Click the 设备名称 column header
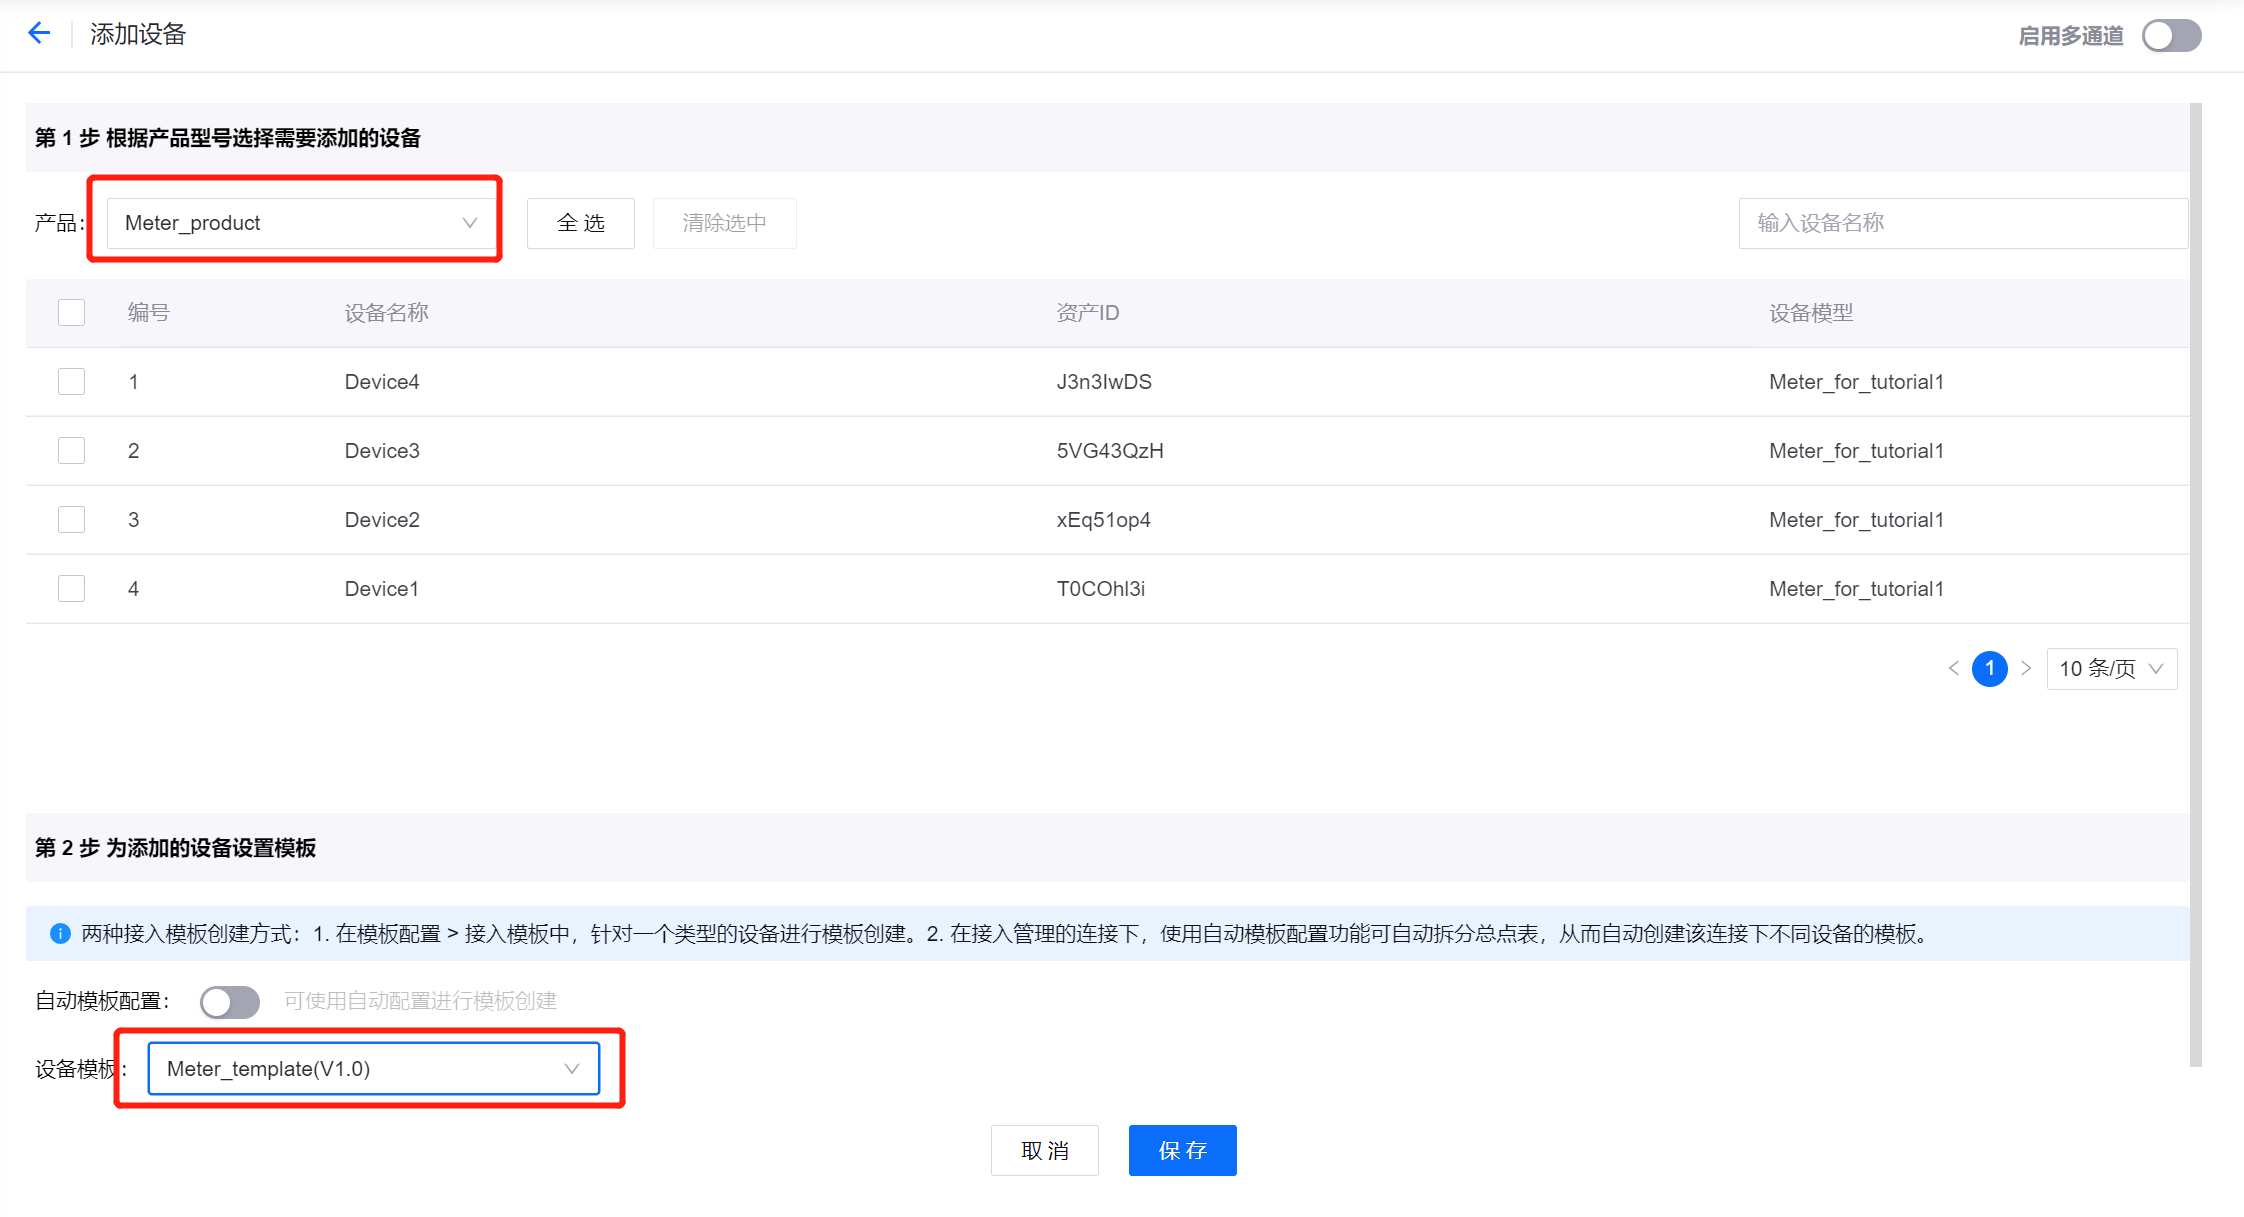 pos(387,313)
